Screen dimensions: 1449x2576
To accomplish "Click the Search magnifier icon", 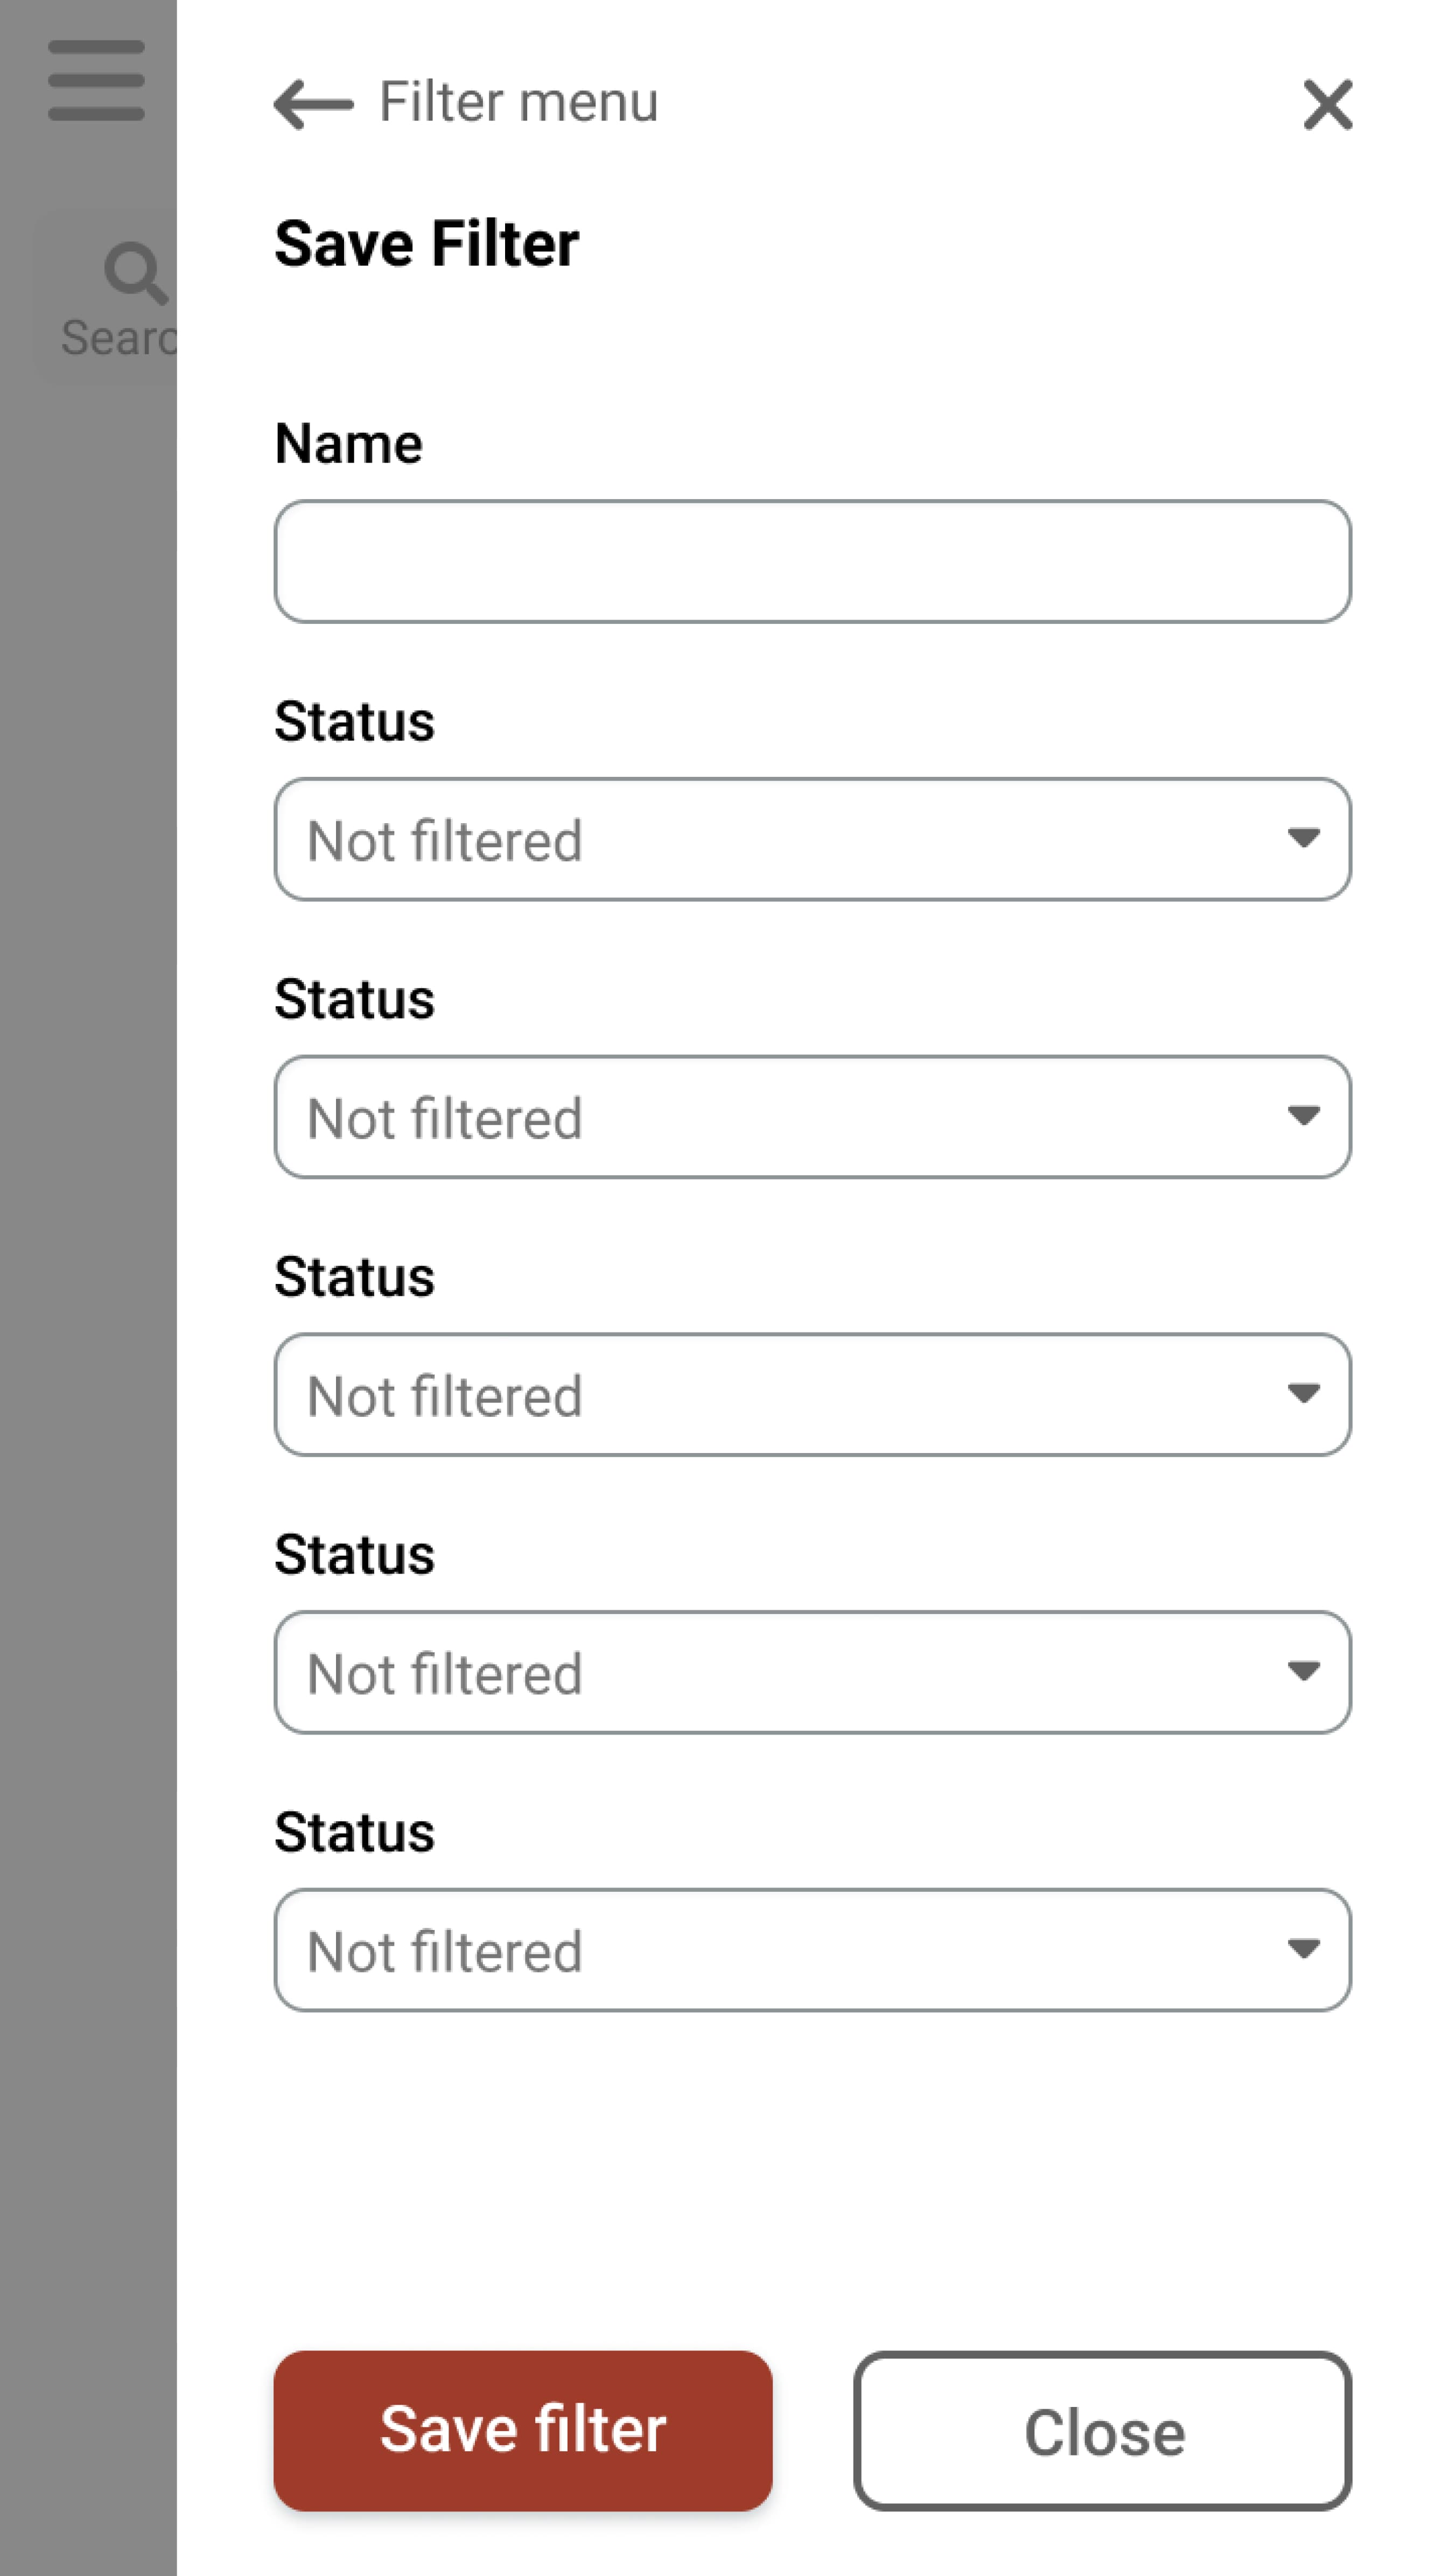I will pyautogui.click(x=135, y=272).
